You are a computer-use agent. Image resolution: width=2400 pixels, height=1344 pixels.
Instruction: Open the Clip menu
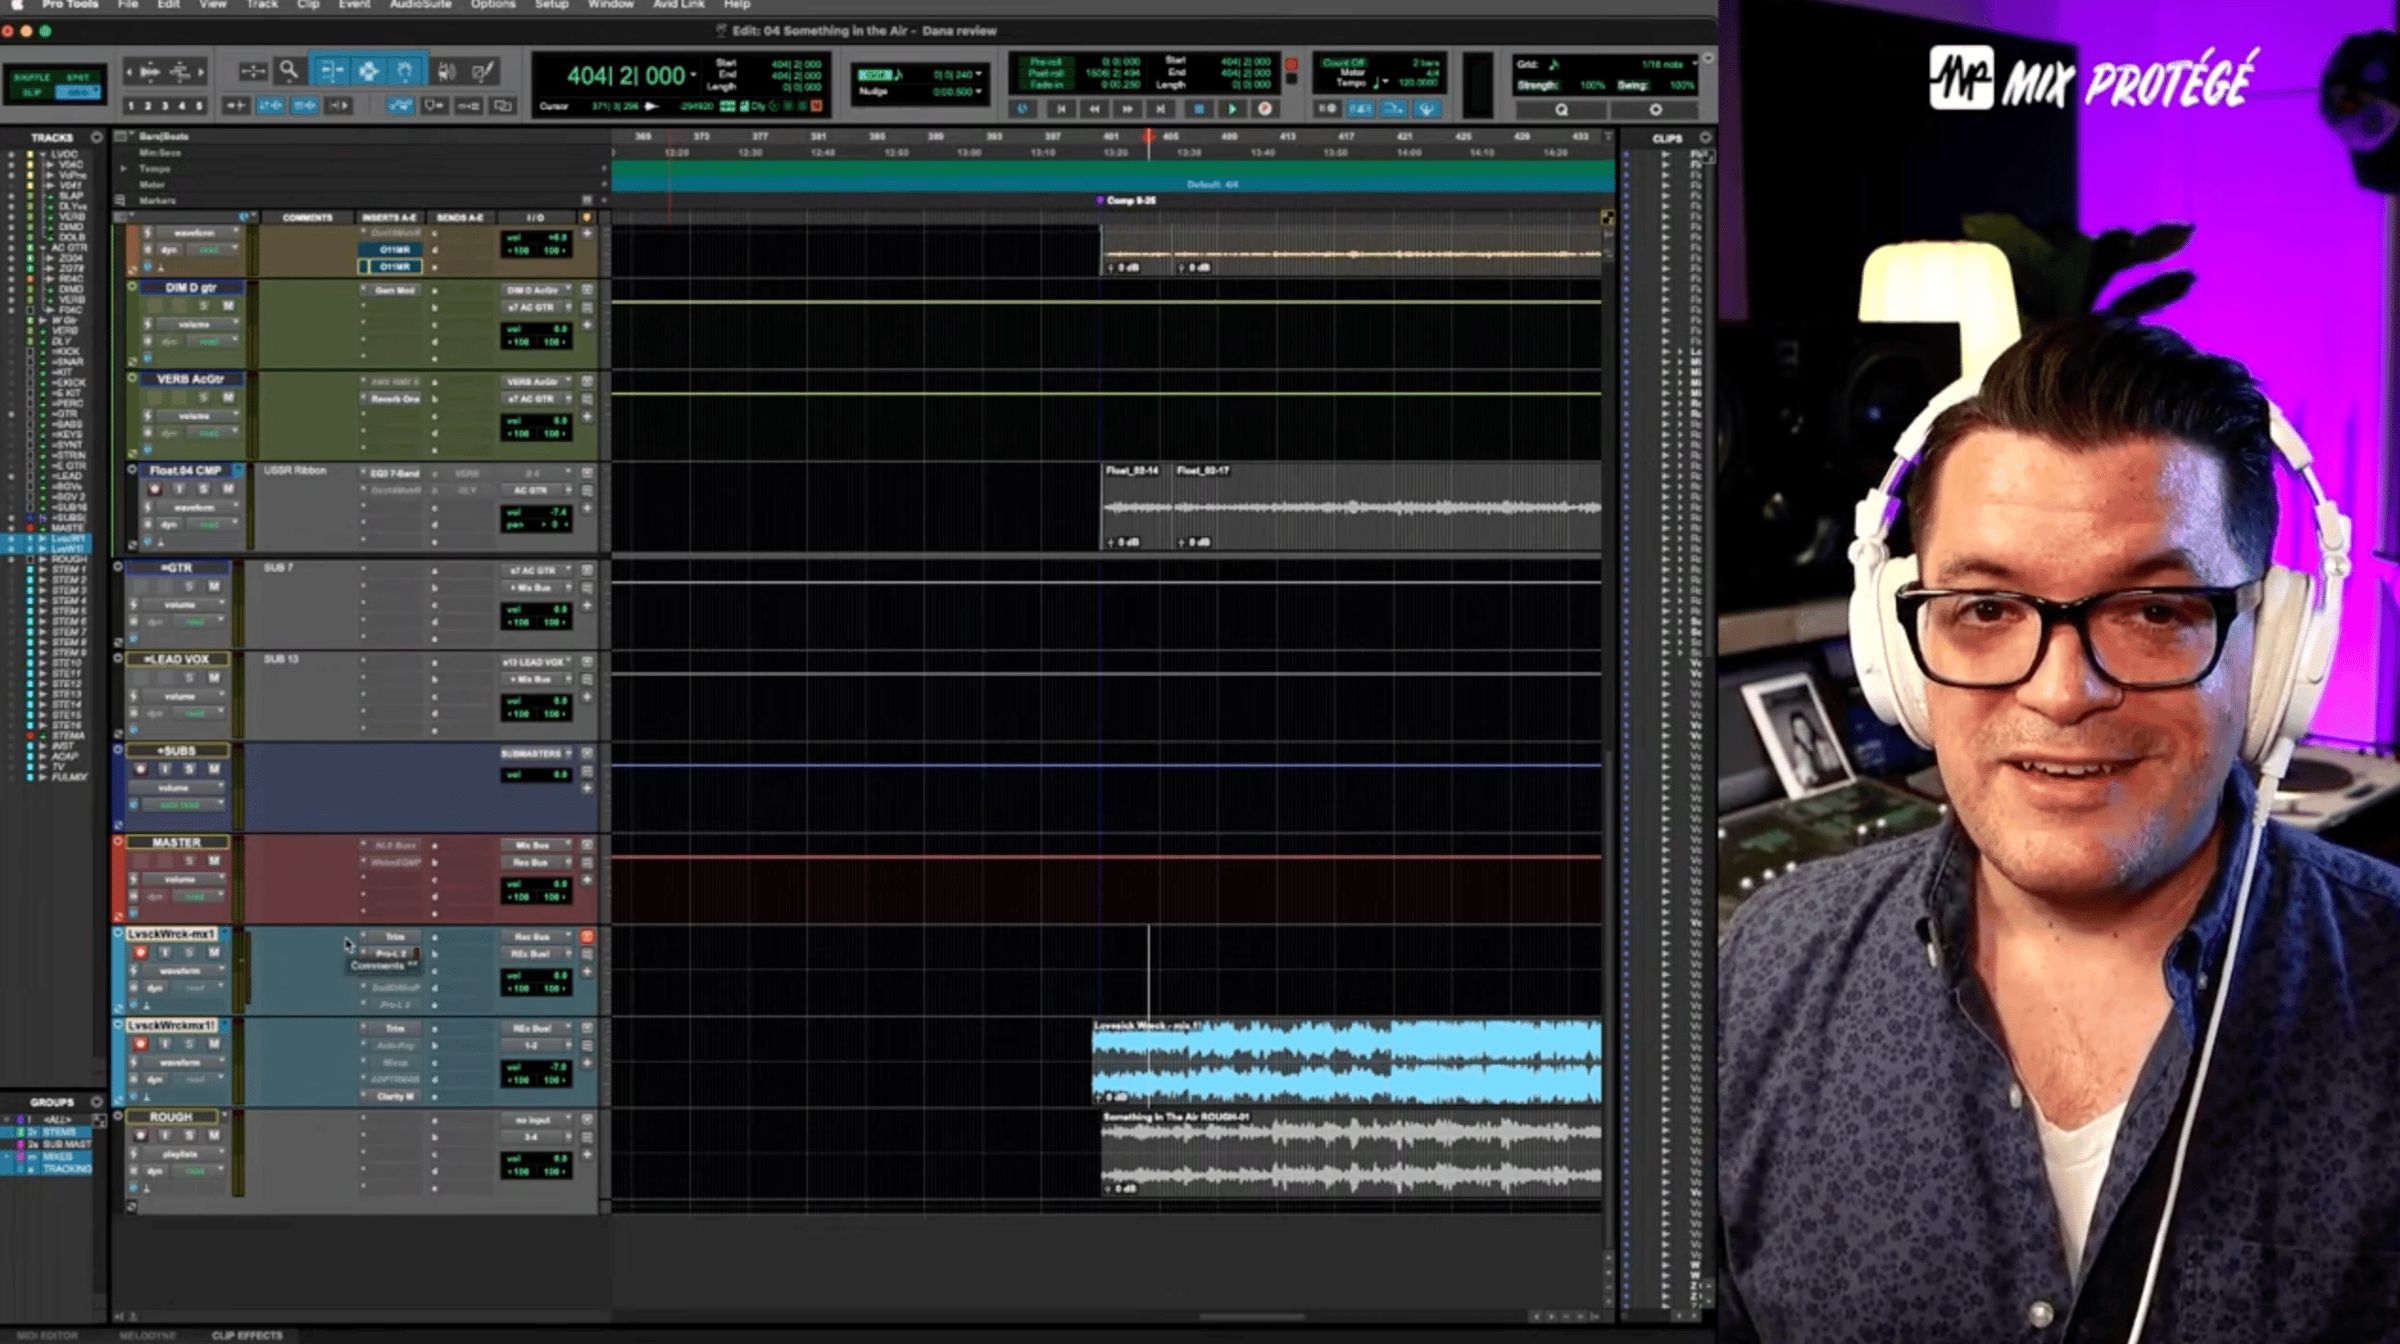[308, 5]
